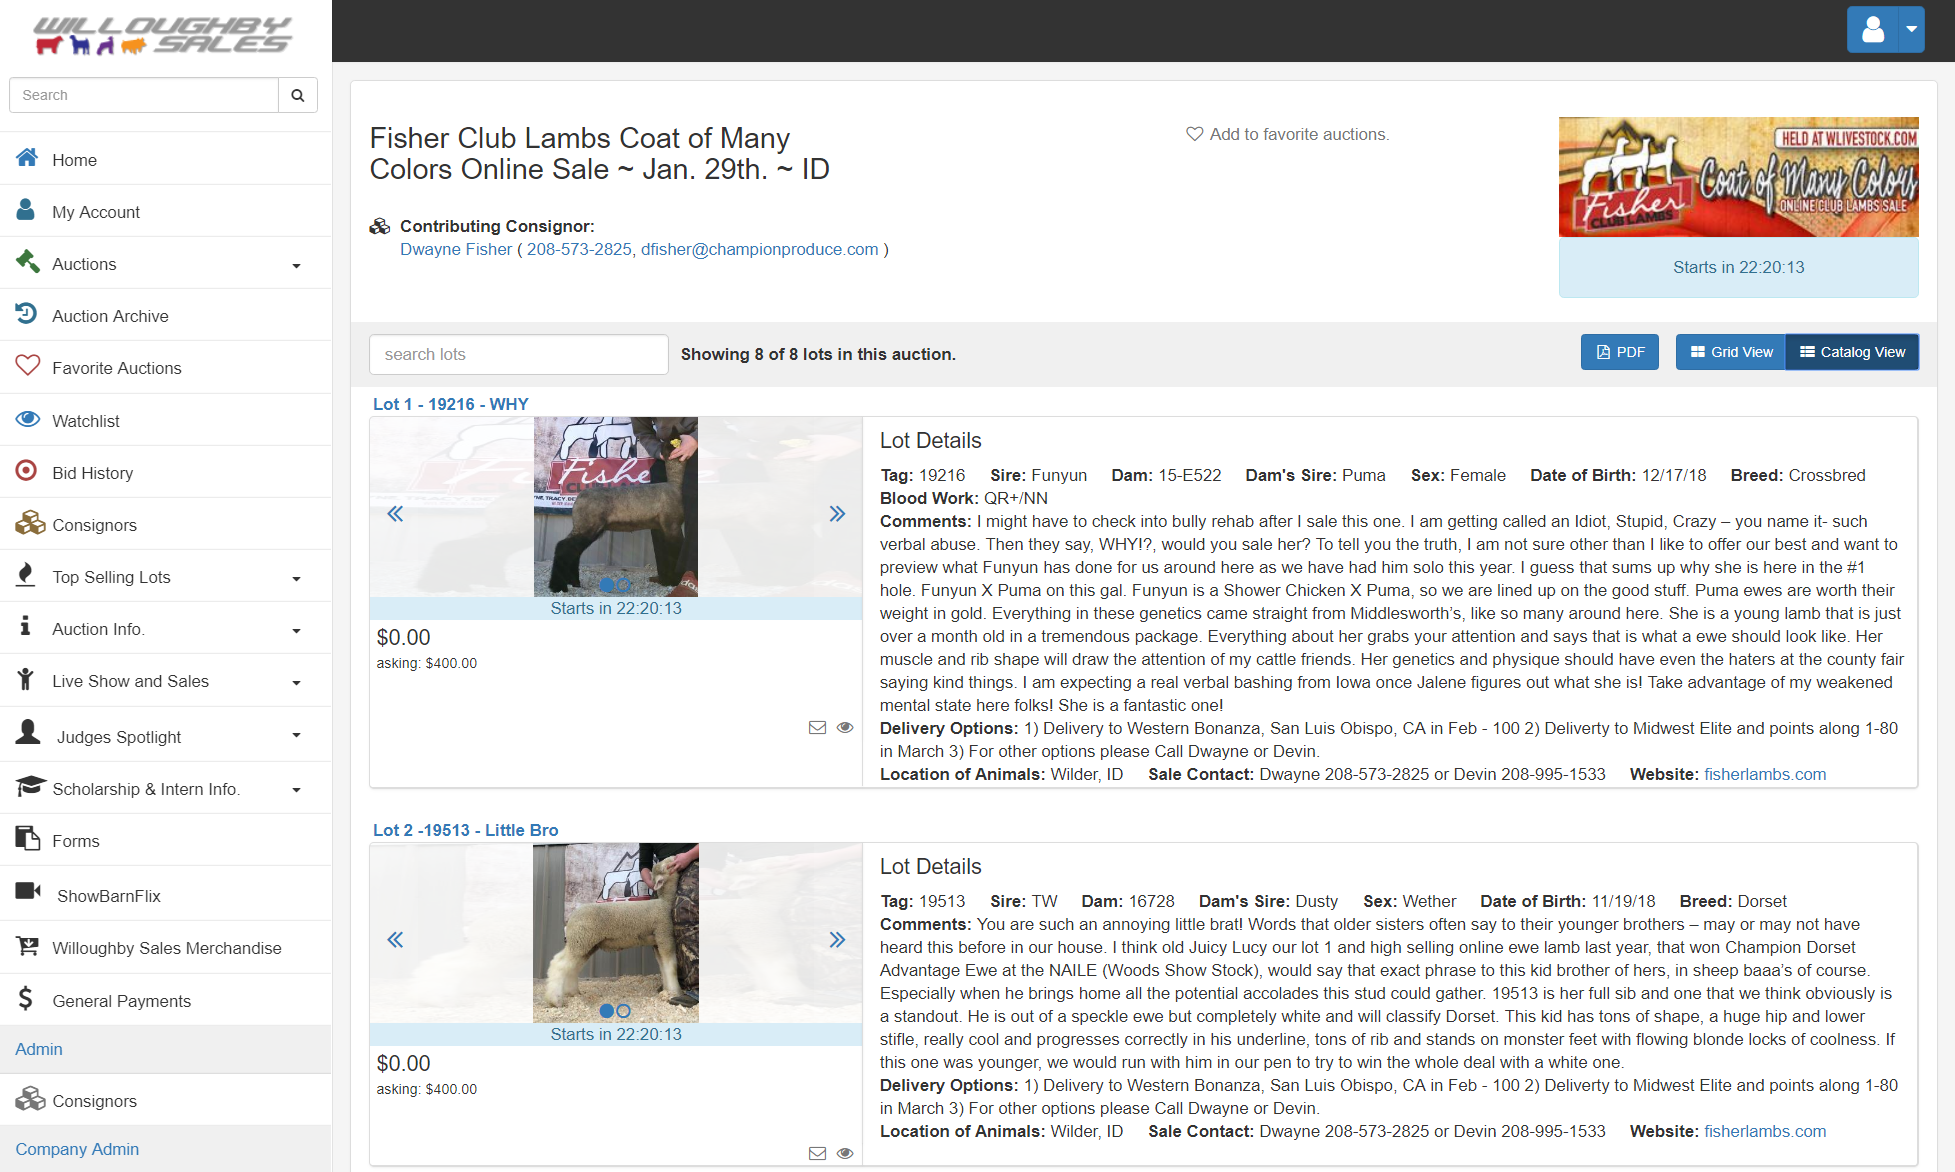Viewport: 1955px width, 1172px height.
Task: Click the Consignors boxes icon above Top Selling Lots
Action: click(30, 523)
